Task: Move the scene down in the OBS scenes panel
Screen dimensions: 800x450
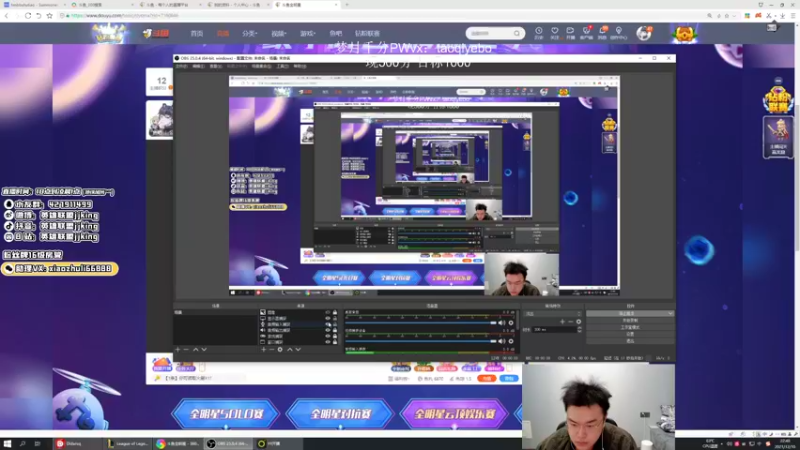Action: 204,349
